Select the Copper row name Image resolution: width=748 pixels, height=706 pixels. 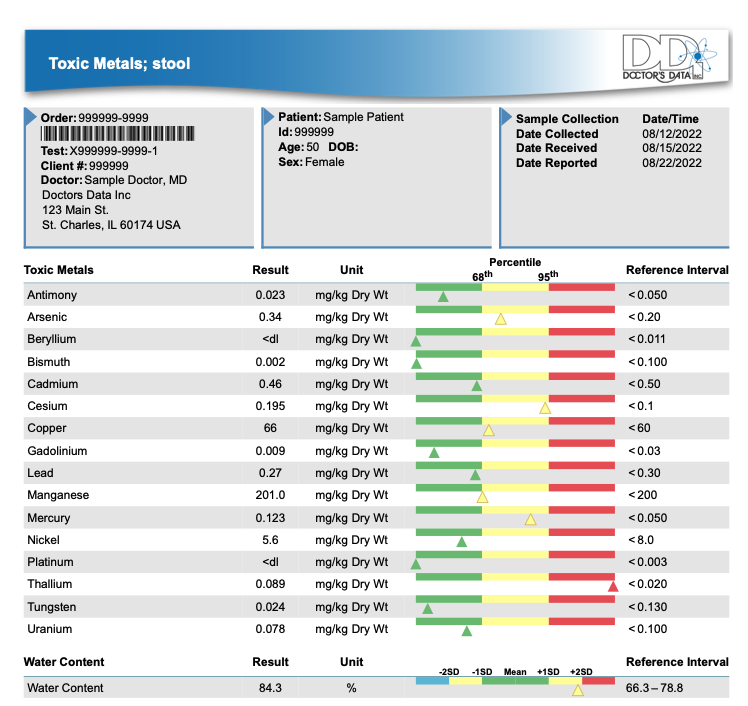pyautogui.click(x=45, y=428)
